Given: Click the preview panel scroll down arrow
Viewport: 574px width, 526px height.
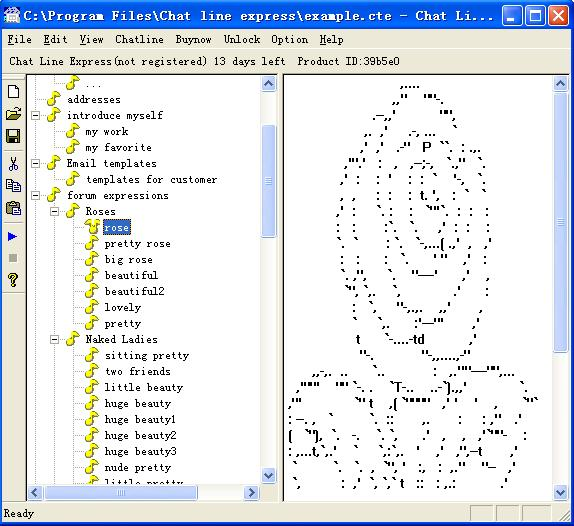Looking at the screenshot, I should coord(560,493).
